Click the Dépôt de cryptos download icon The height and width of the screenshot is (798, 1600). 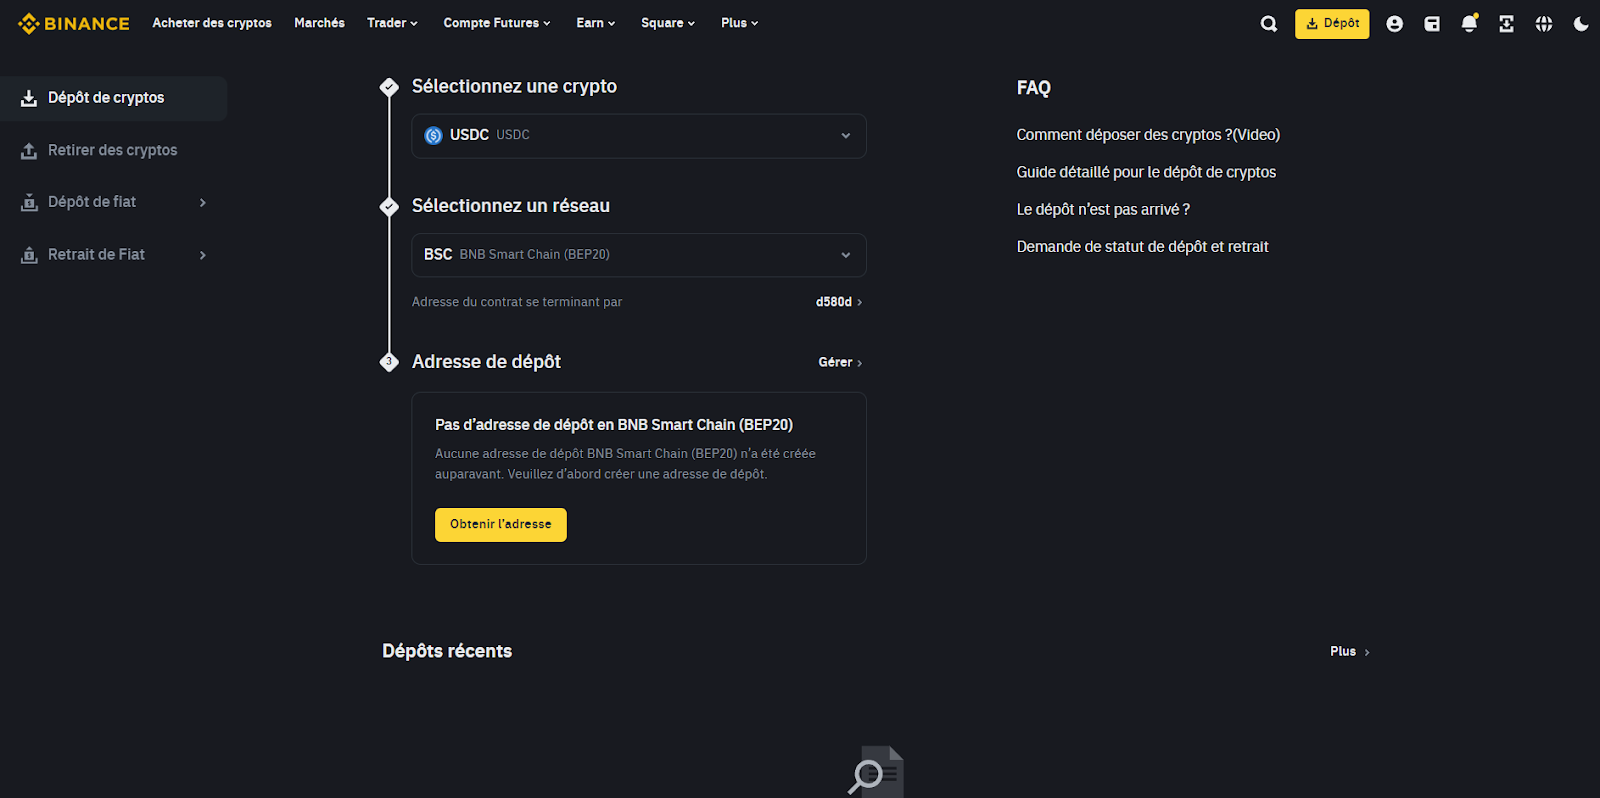pyautogui.click(x=29, y=98)
